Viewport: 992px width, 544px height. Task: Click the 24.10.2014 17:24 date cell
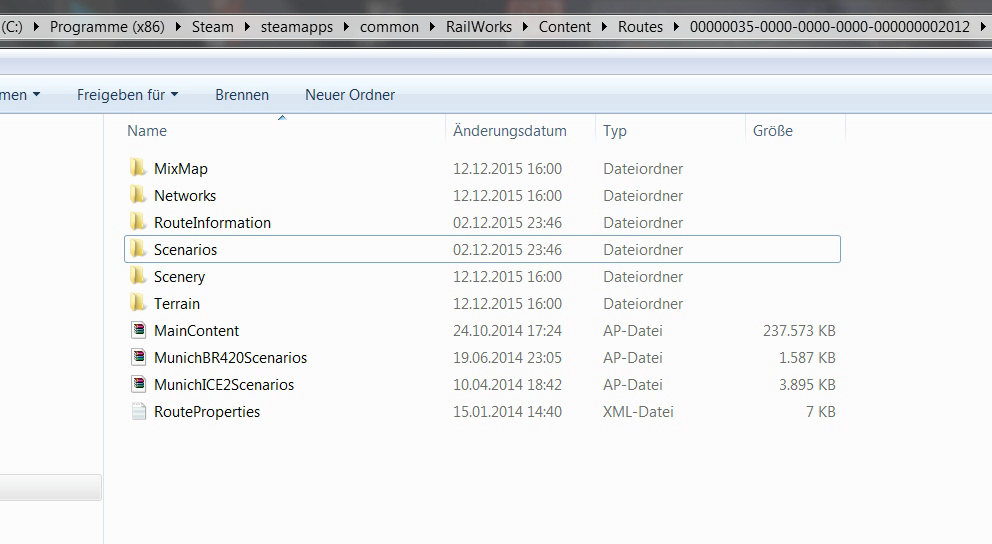point(507,331)
